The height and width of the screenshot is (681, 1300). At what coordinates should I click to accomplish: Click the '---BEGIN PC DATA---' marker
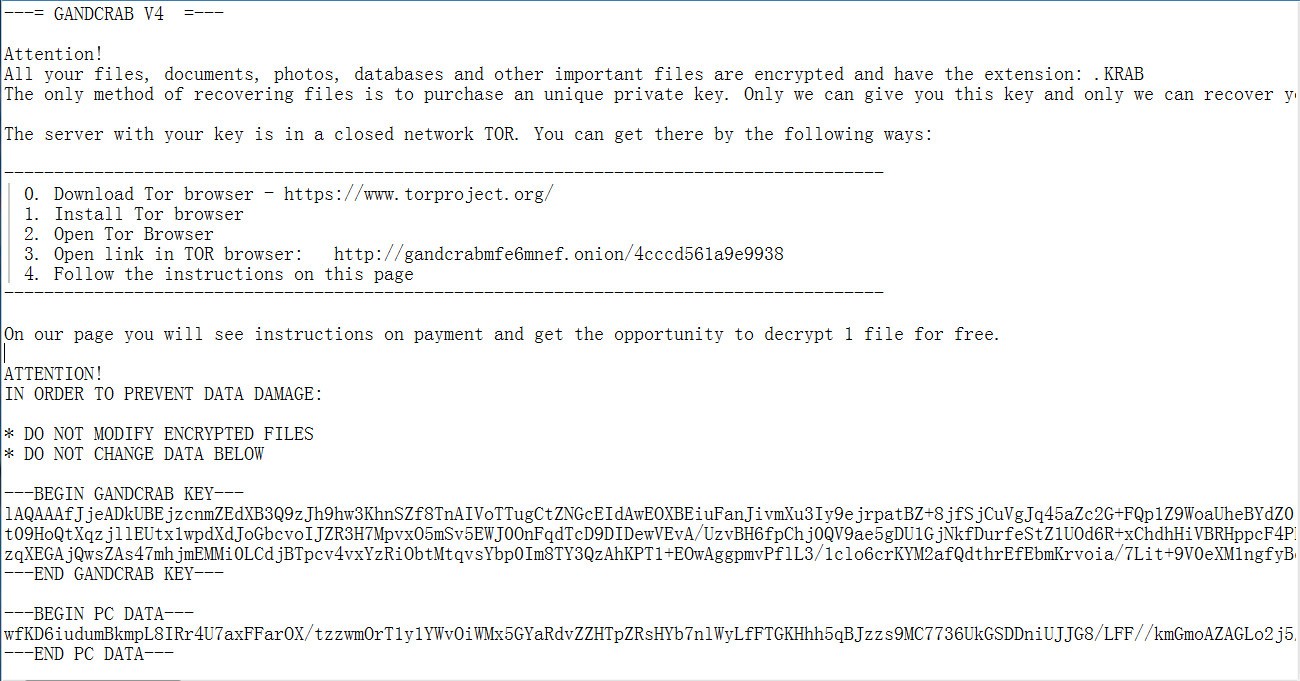(99, 612)
